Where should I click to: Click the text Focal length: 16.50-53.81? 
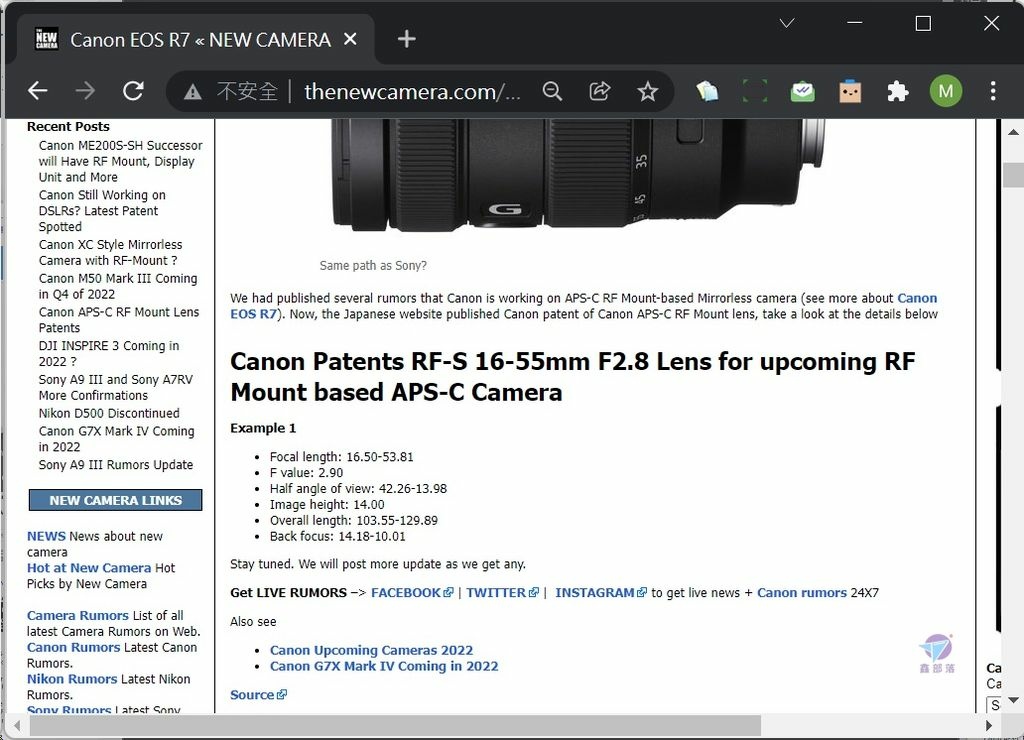tap(342, 457)
